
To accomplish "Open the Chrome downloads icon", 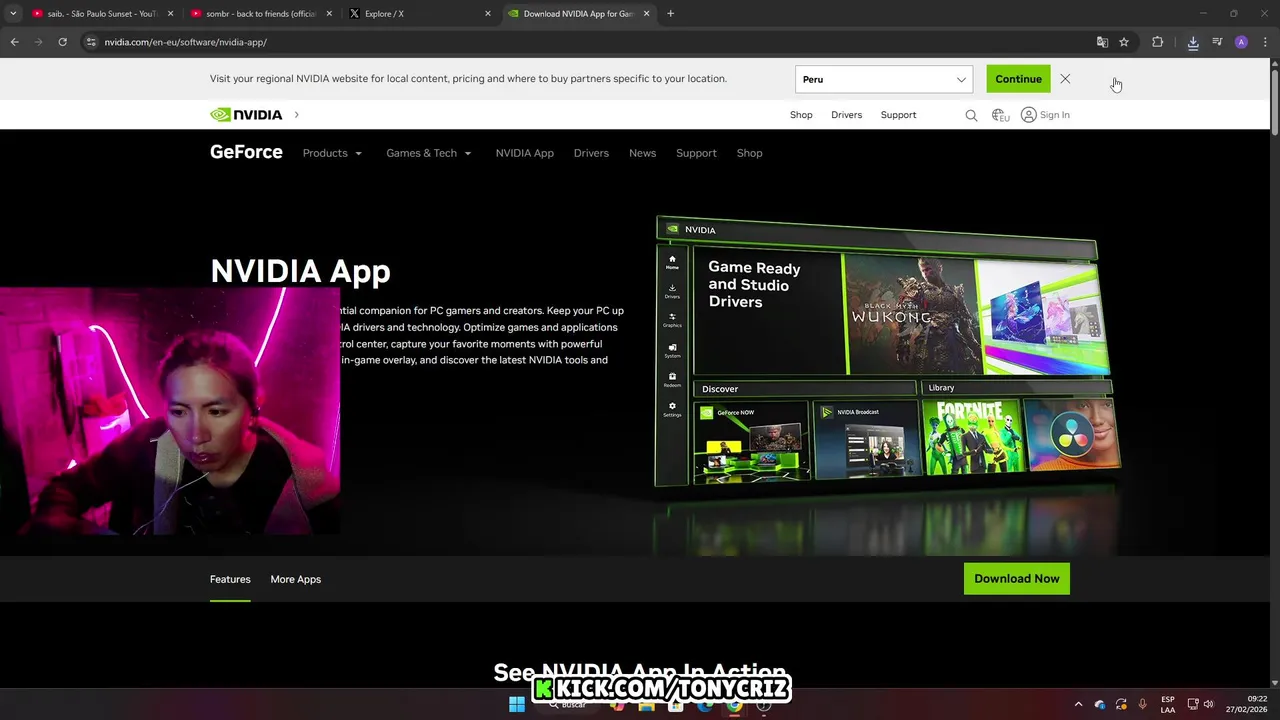I will 1193,42.
